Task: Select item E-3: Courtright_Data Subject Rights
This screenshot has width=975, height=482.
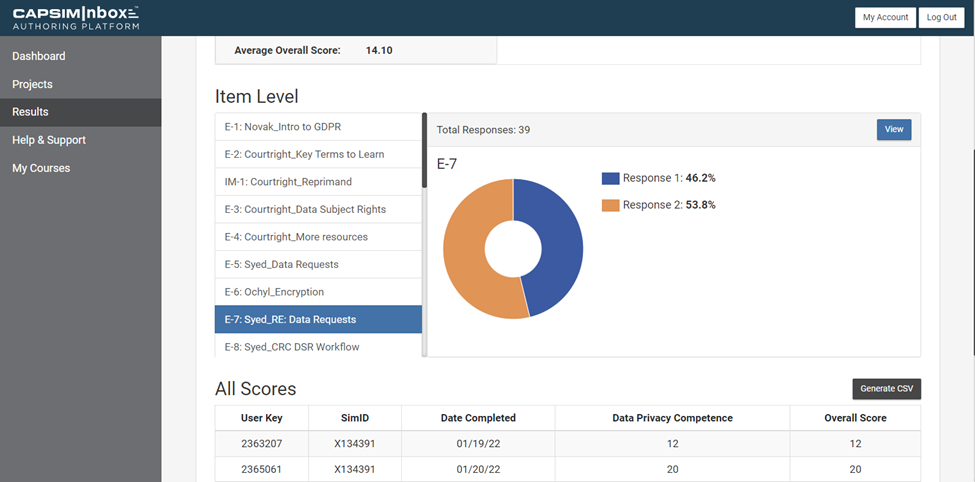Action: [318, 209]
